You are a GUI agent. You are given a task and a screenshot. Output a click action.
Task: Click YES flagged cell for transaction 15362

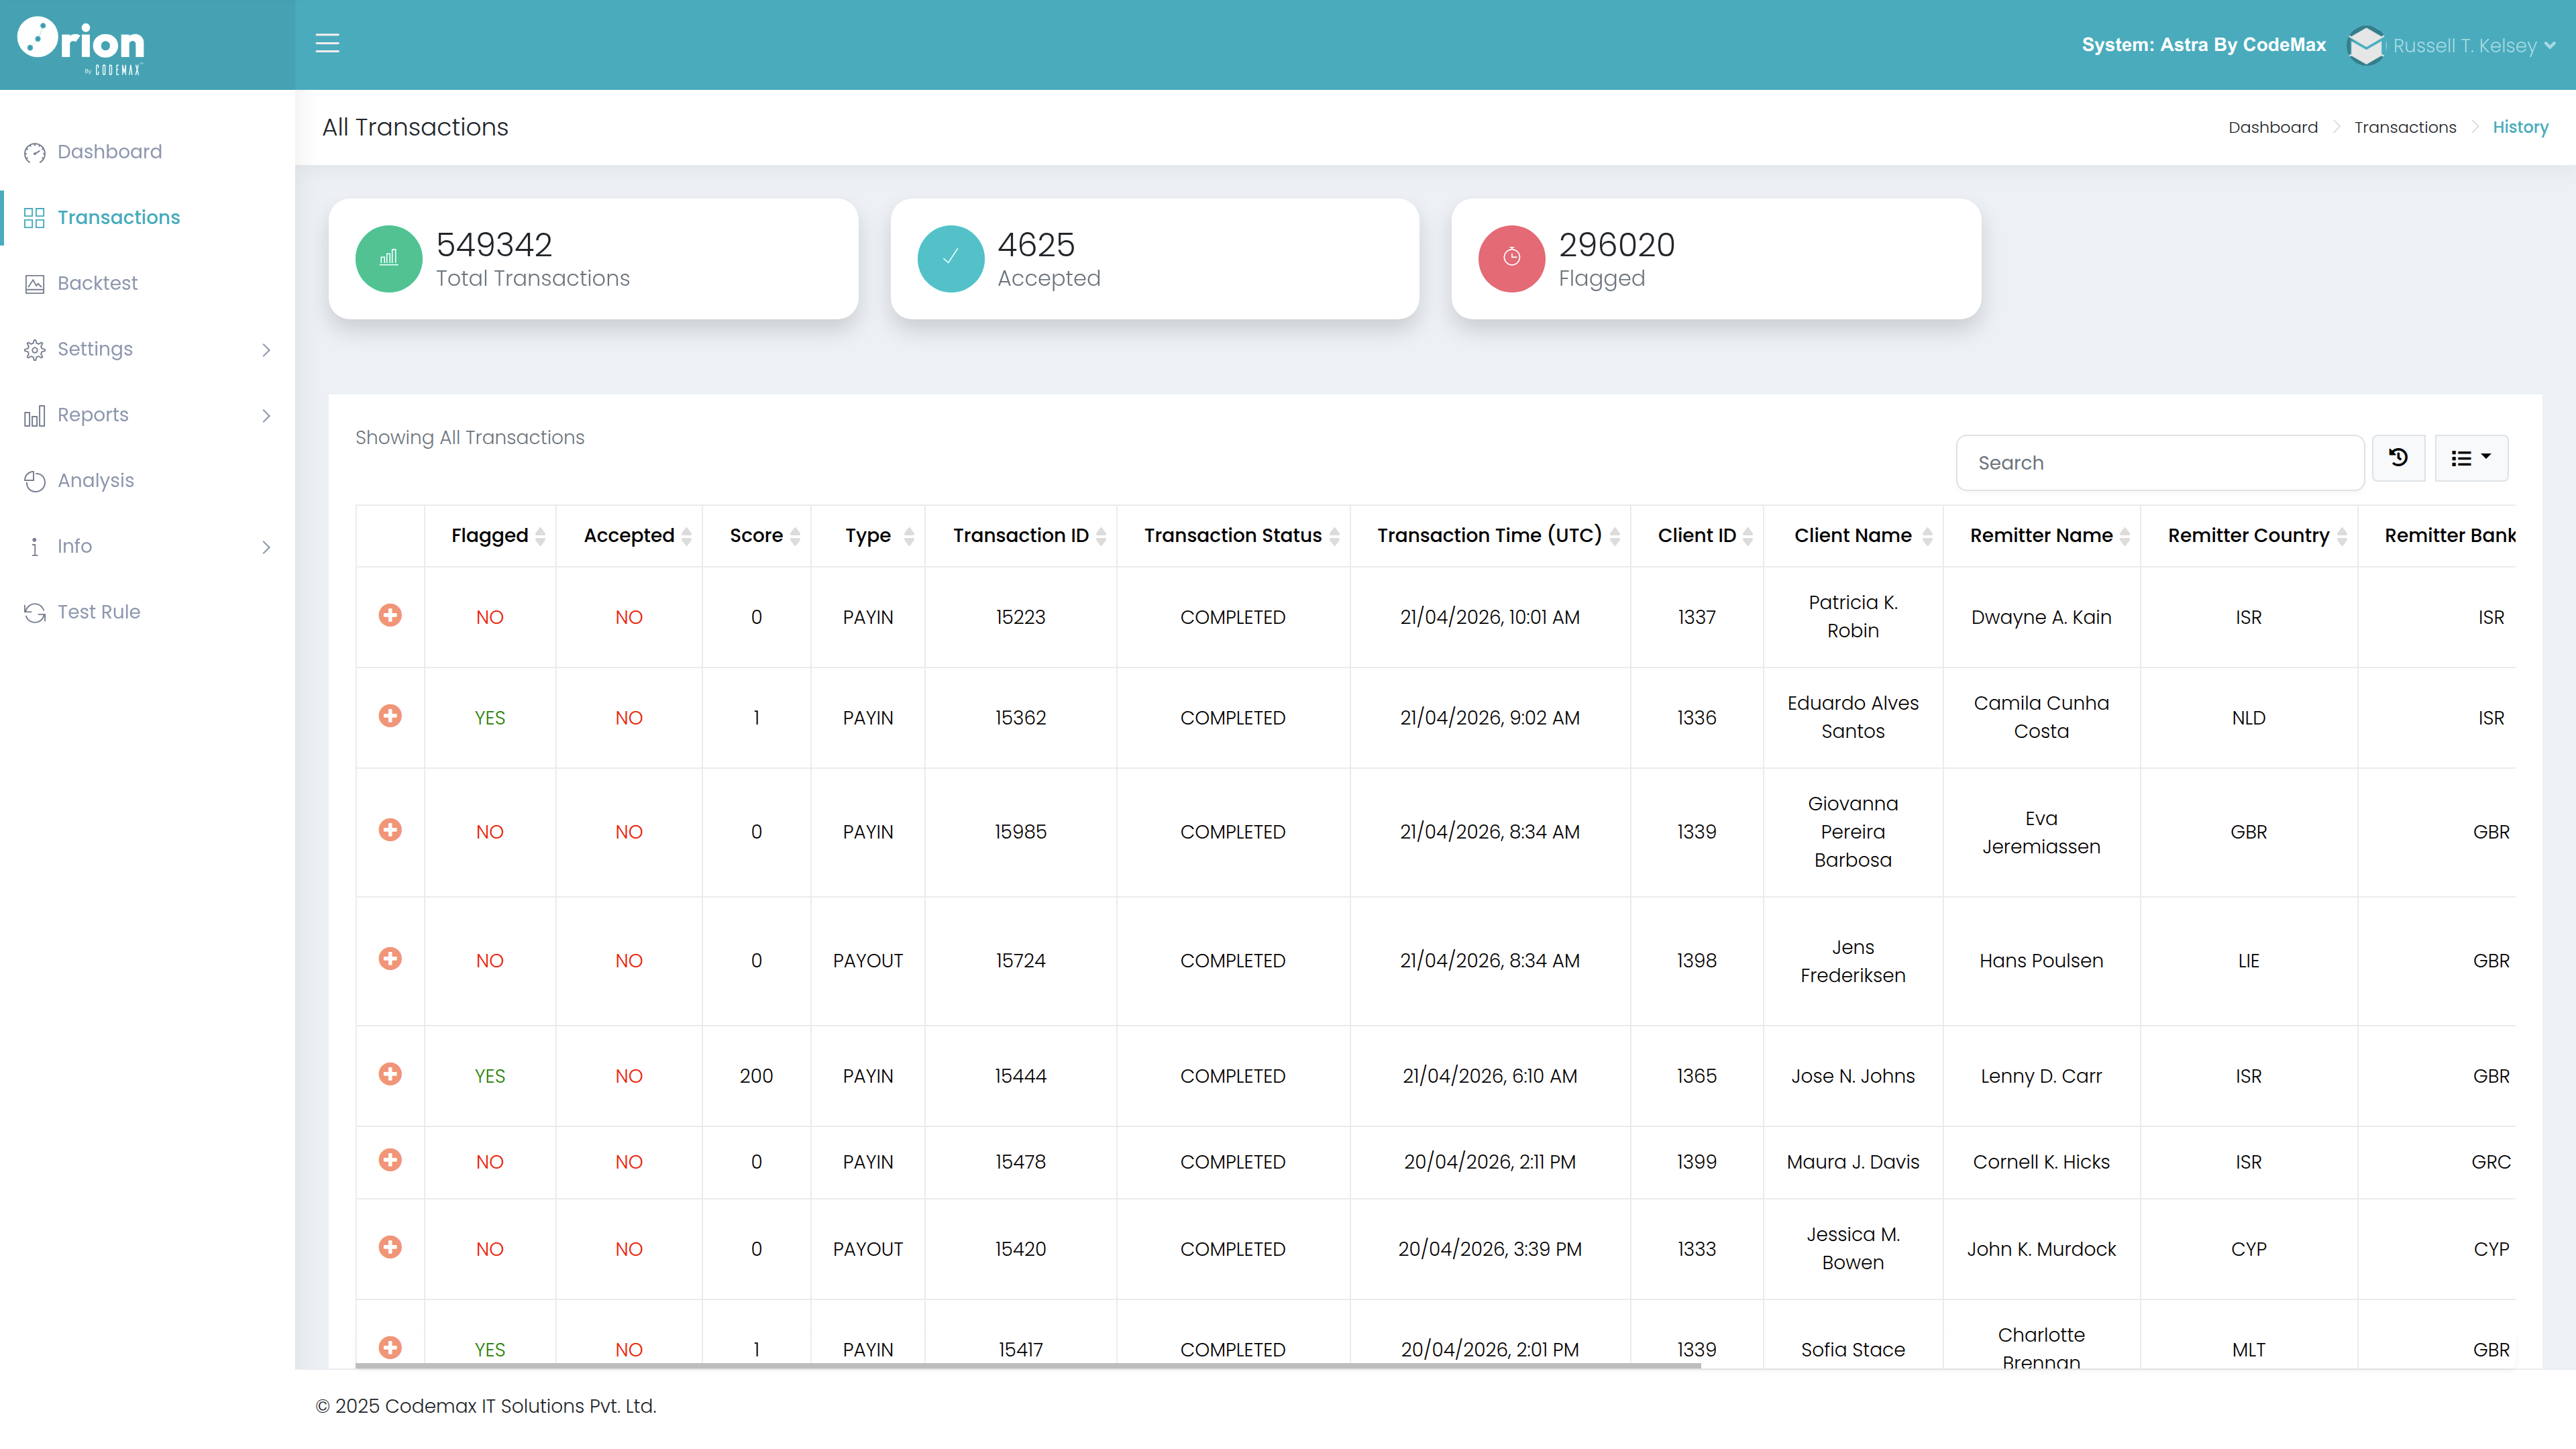coord(490,719)
